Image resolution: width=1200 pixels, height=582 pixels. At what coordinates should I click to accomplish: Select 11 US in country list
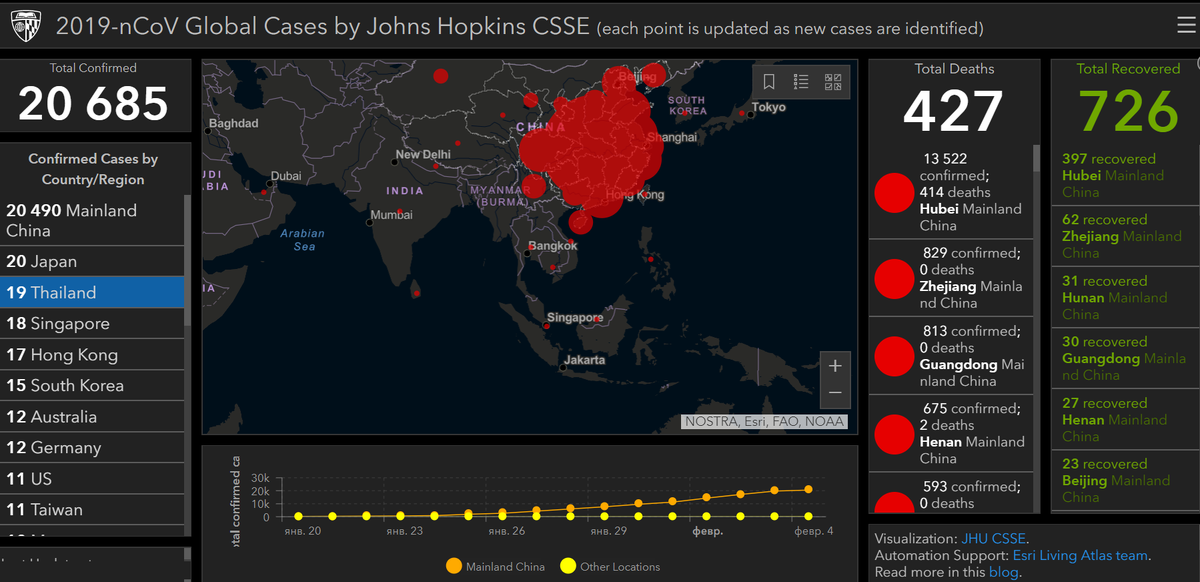(x=92, y=478)
